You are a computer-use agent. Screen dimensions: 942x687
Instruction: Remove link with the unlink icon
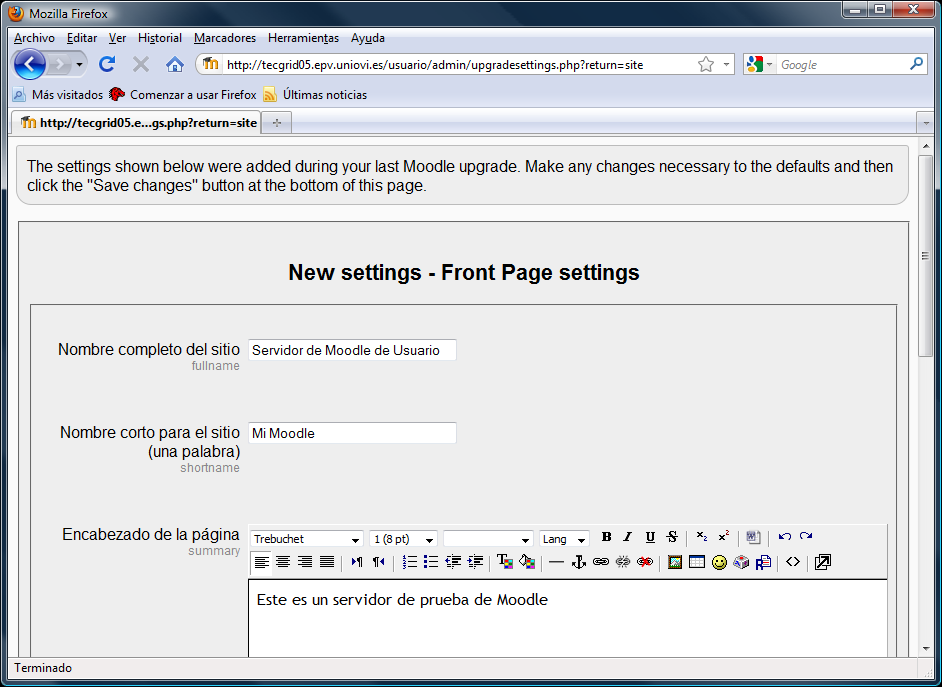623,562
